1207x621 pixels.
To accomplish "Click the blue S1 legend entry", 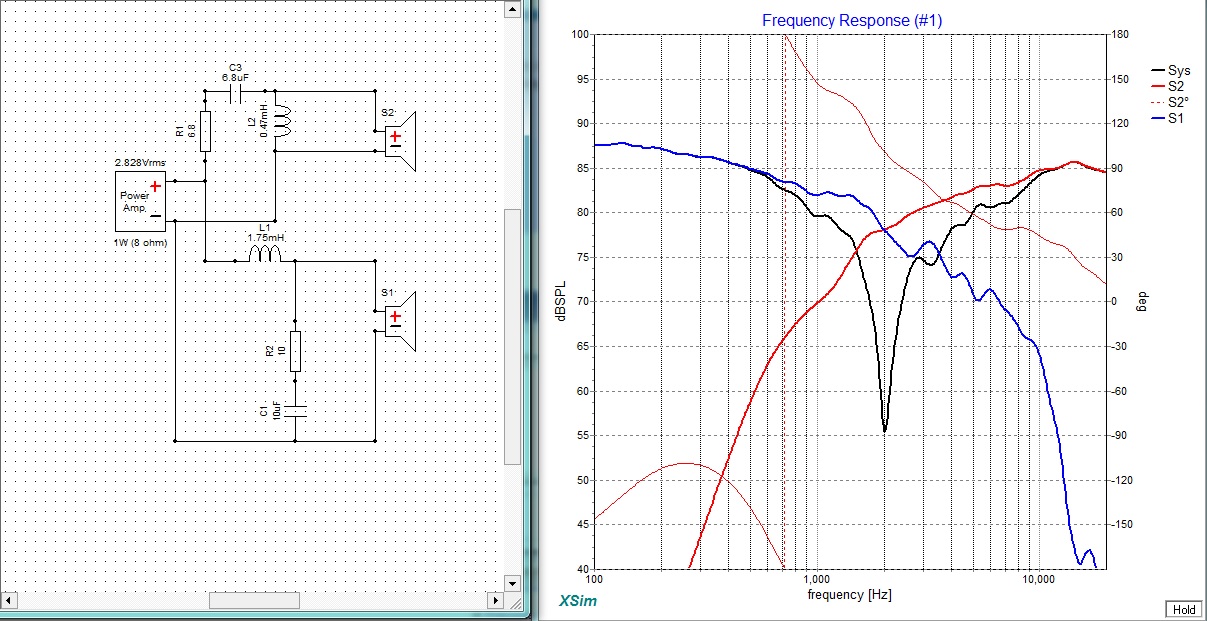I will click(1169, 118).
